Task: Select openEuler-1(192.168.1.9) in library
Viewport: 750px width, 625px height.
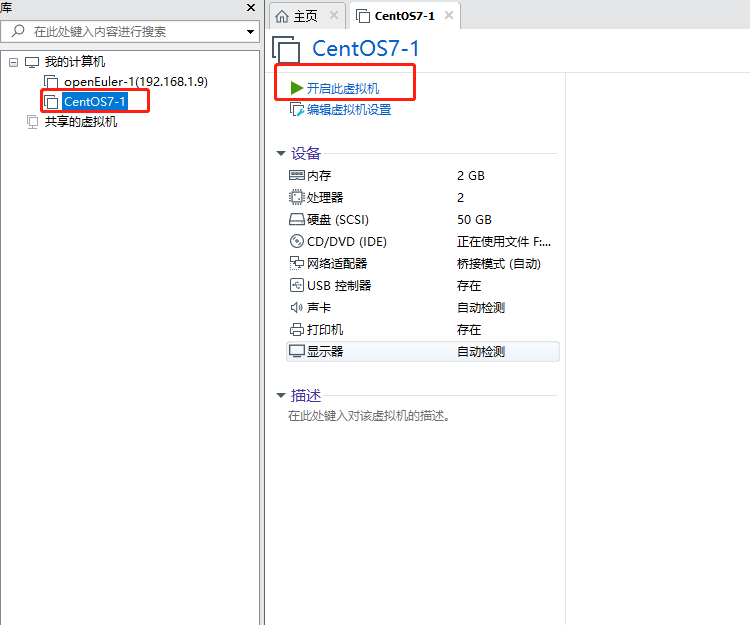Action: coord(136,82)
